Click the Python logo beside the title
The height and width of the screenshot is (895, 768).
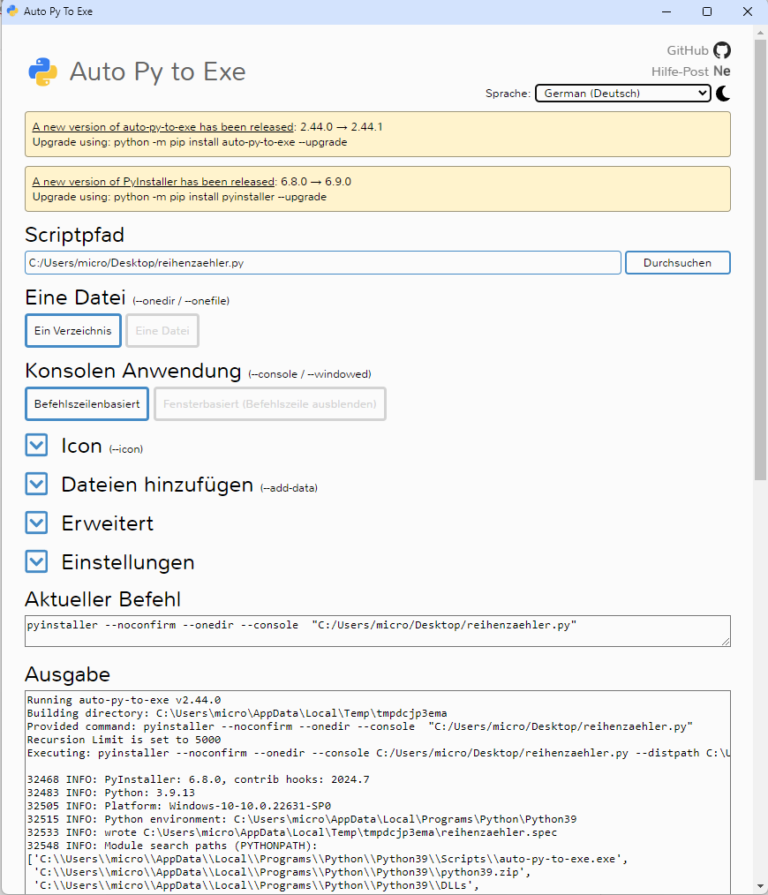coord(42,72)
